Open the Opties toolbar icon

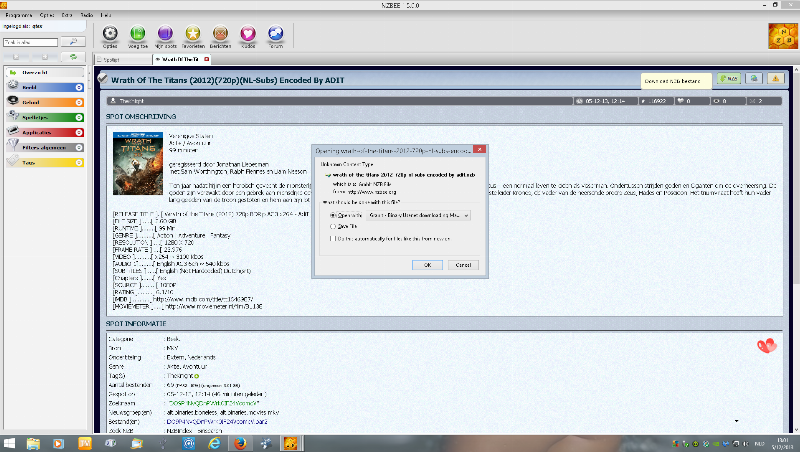pyautogui.click(x=110, y=33)
